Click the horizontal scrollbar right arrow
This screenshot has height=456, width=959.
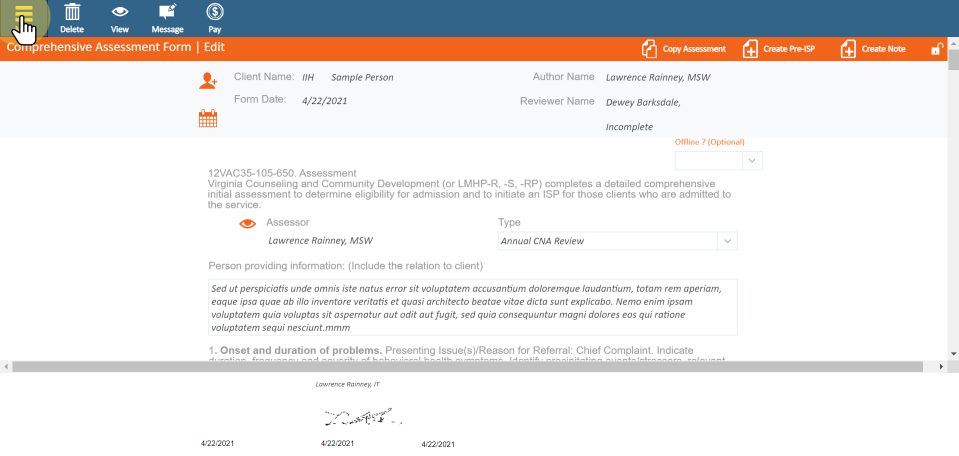pos(939,367)
